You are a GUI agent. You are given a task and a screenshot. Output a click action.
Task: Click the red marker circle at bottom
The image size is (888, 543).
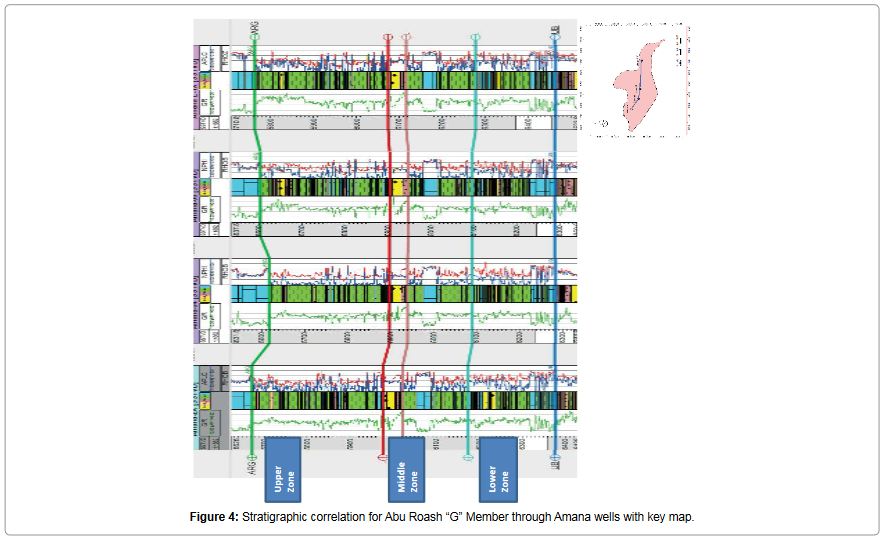[383, 458]
